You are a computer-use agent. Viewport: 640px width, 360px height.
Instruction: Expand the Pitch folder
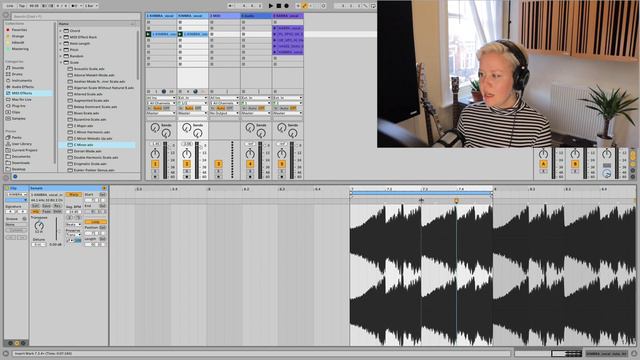(61, 50)
